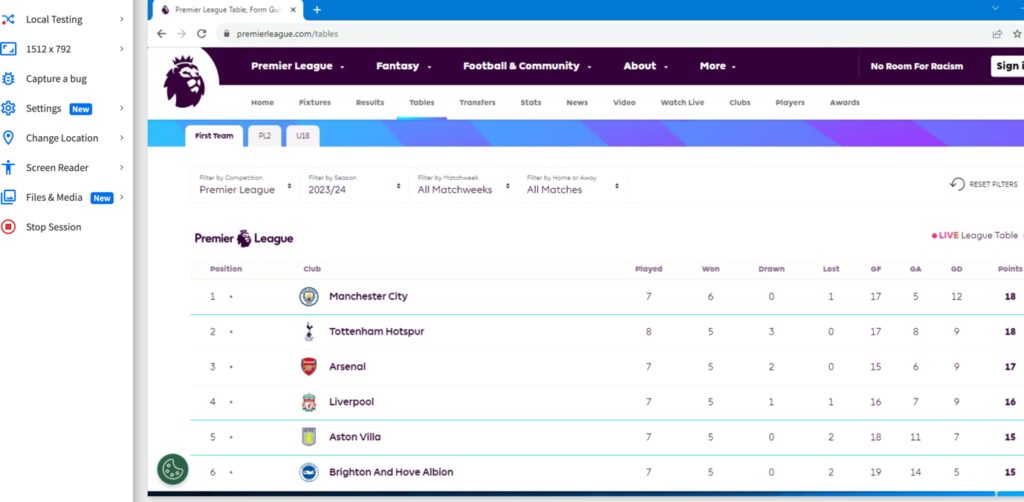This screenshot has height=502, width=1024.
Task: Click the Aston Villa club badge
Action: (x=309, y=437)
